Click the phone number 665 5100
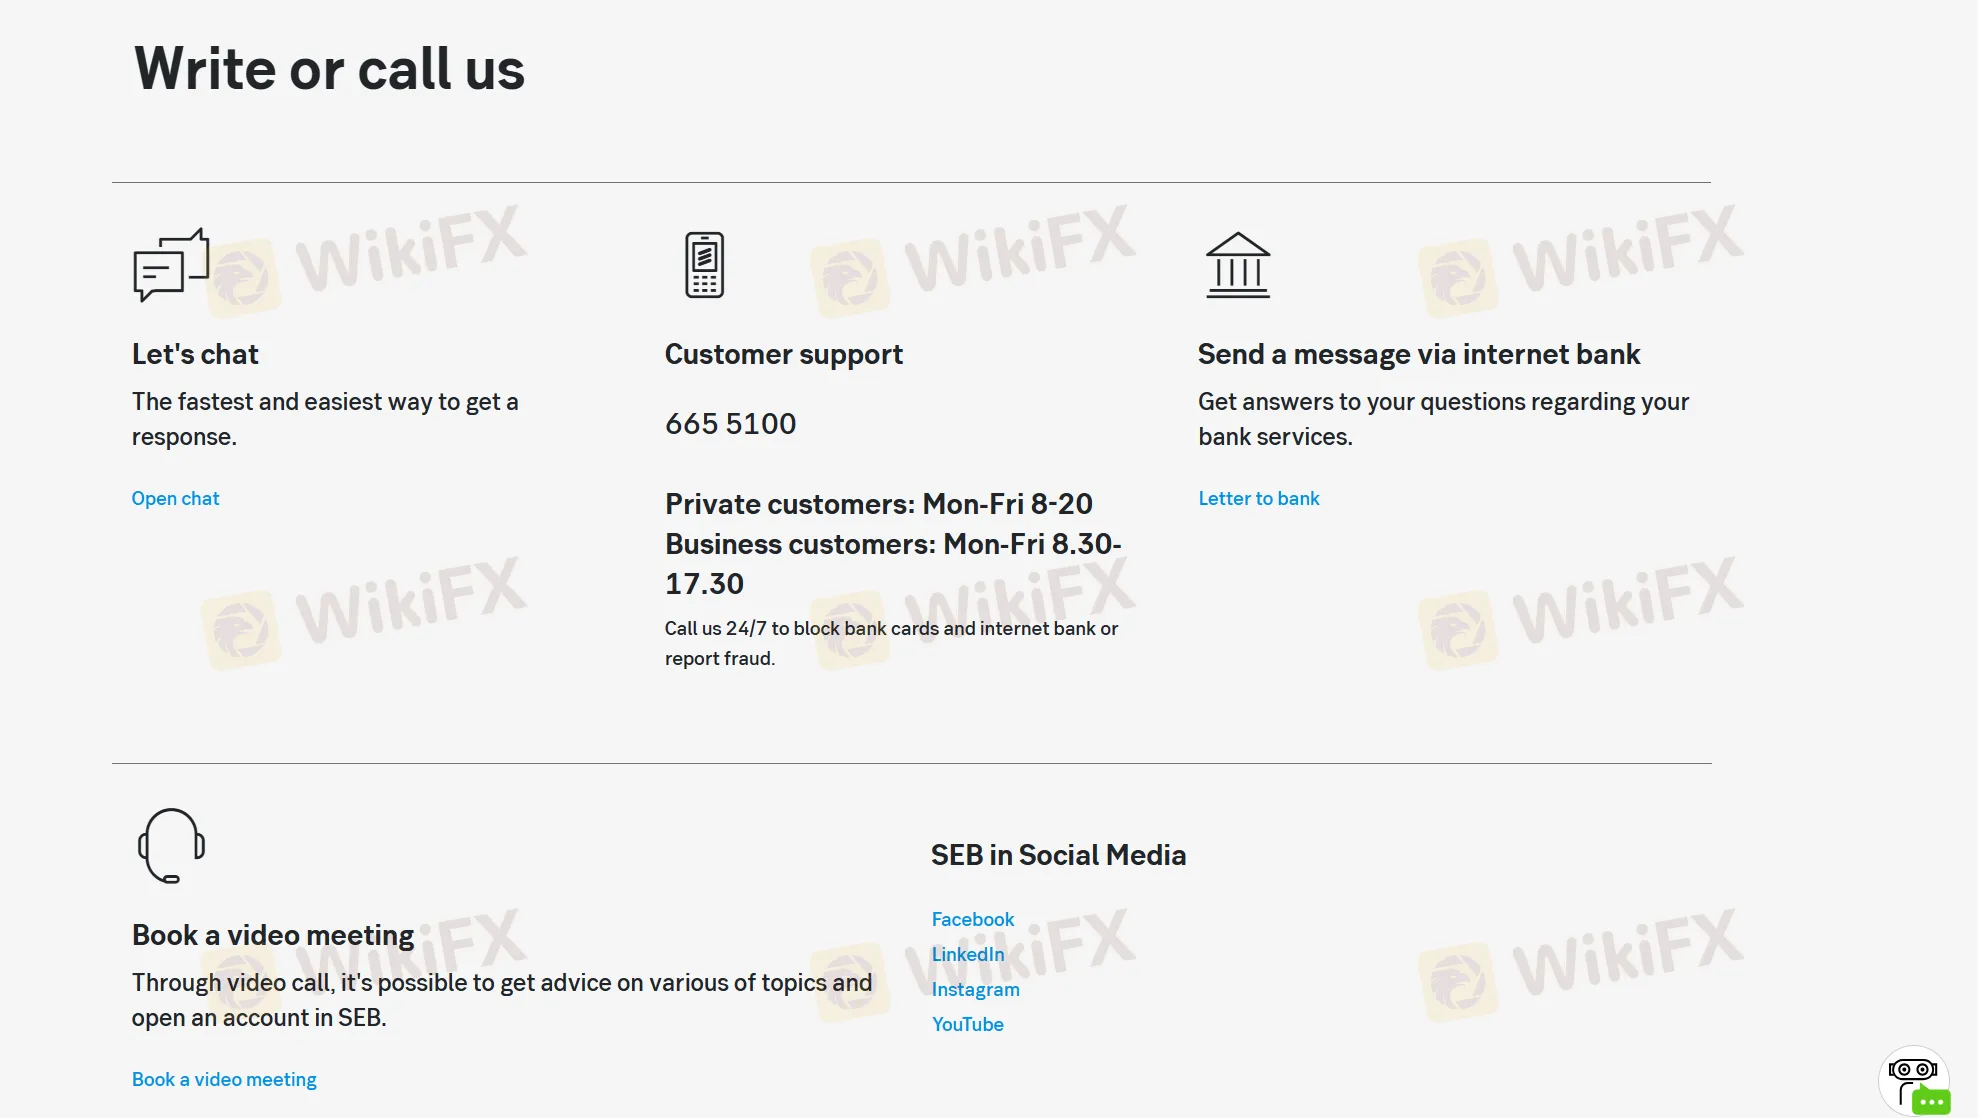Viewport: 1981px width, 1118px height. [x=730, y=423]
